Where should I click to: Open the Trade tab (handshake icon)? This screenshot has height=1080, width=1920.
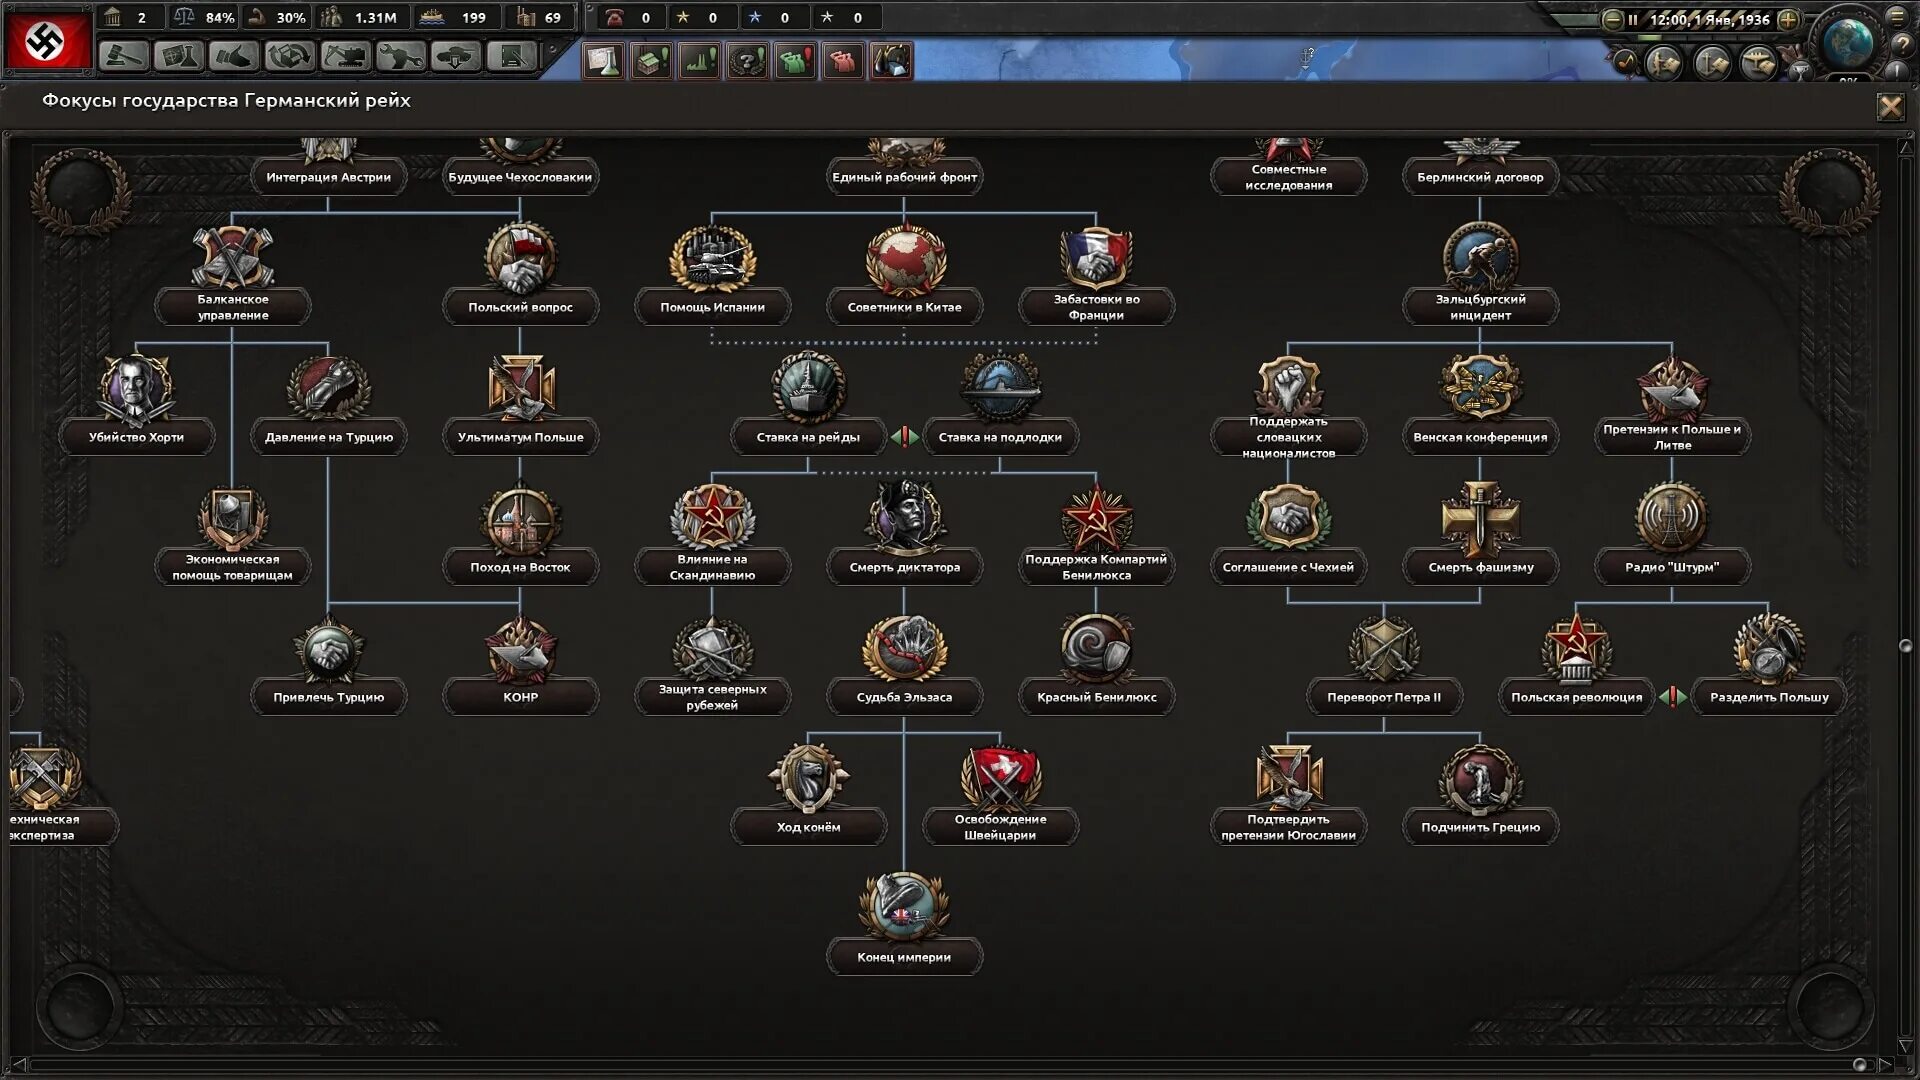click(234, 57)
